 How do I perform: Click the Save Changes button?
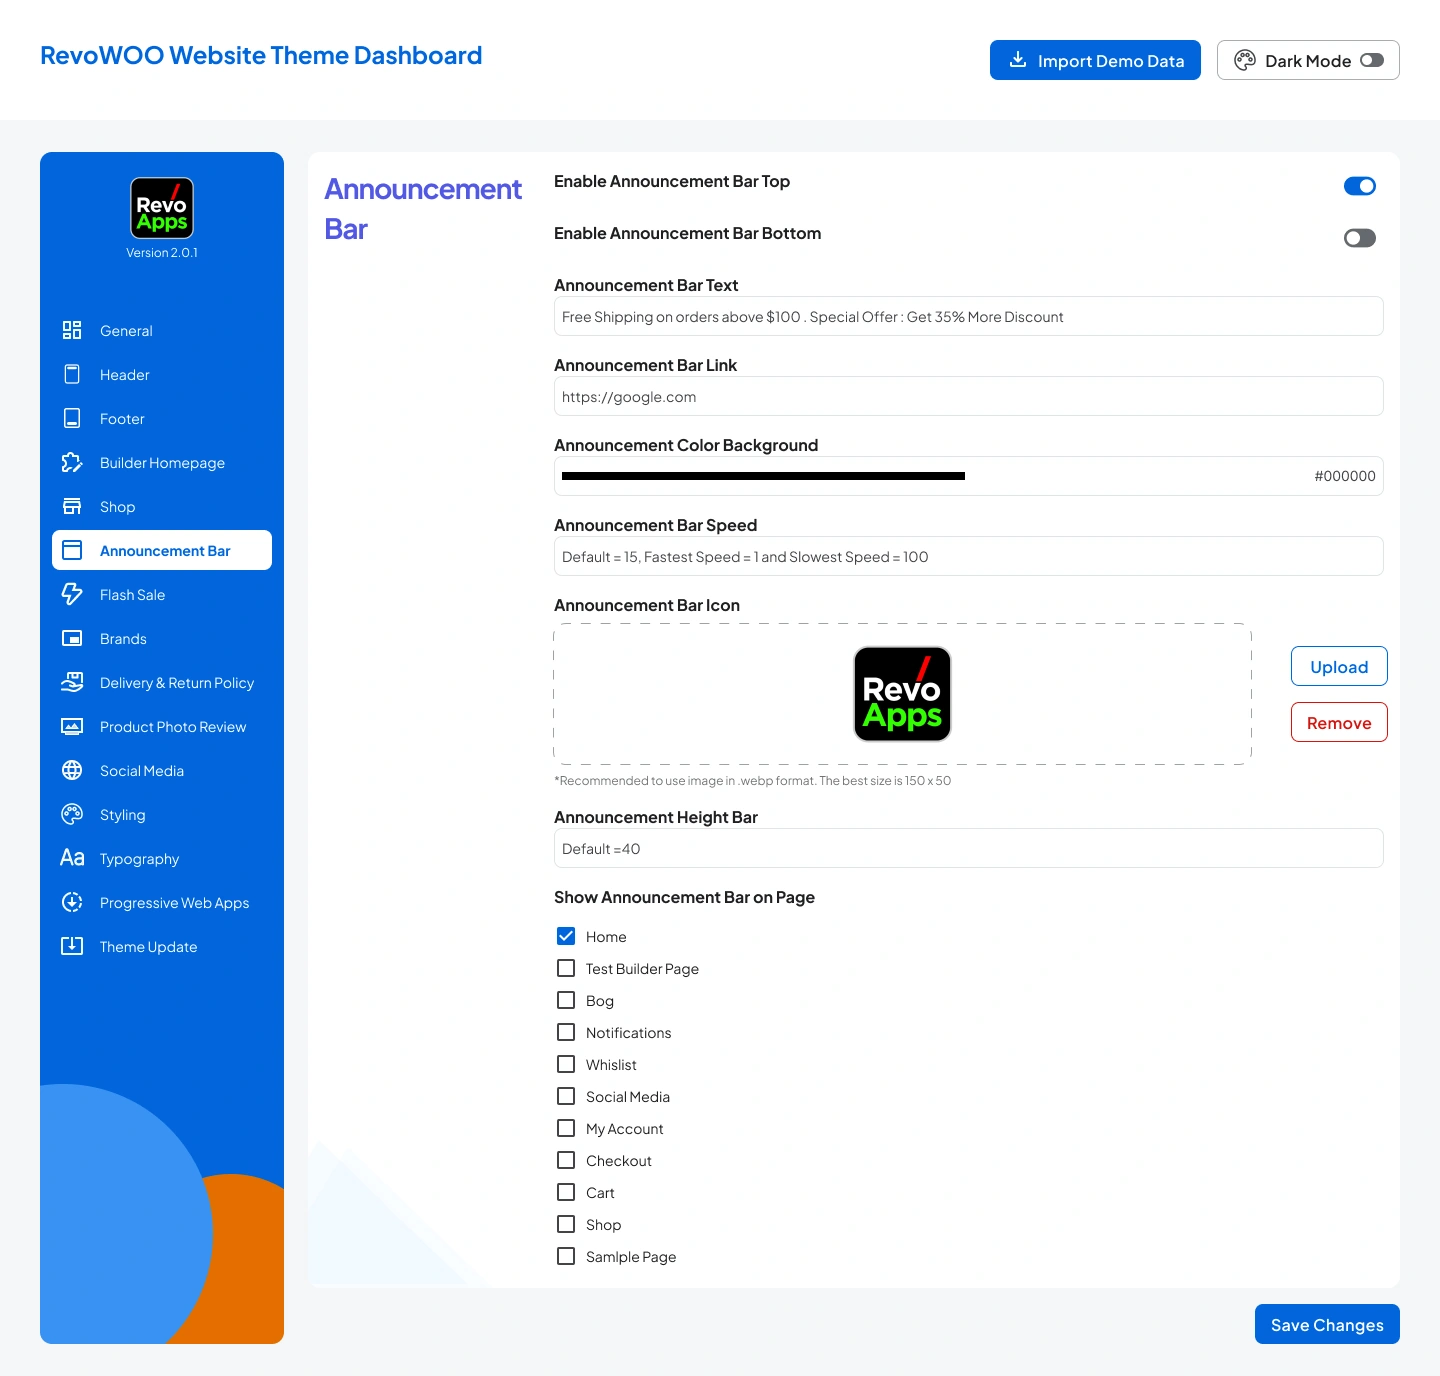(1327, 1324)
